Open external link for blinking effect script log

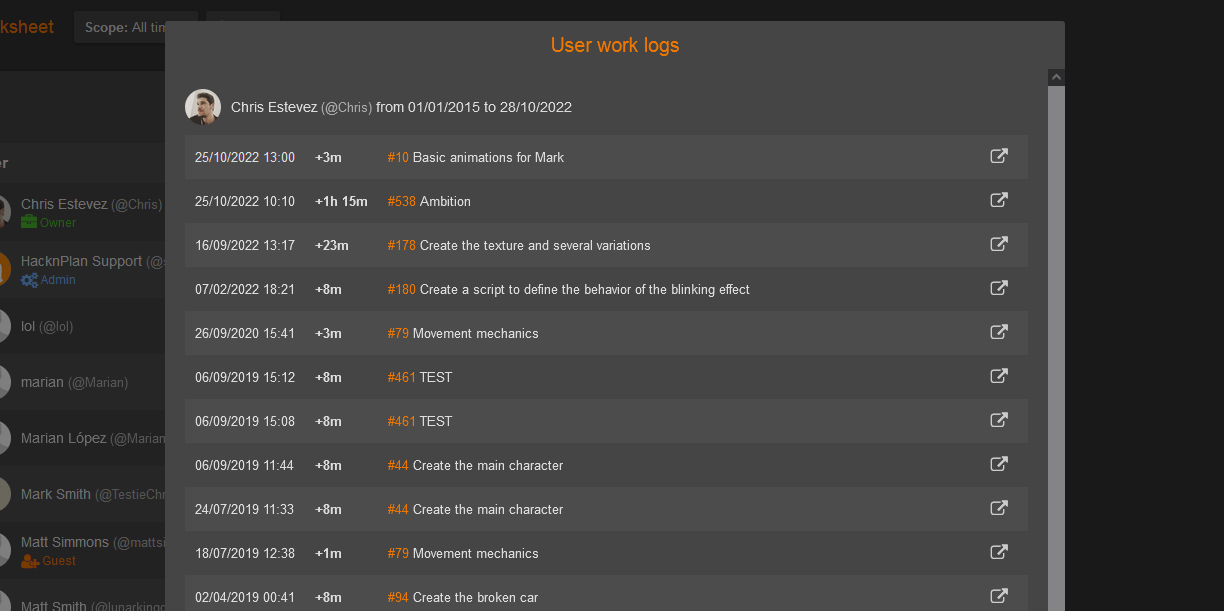click(998, 289)
